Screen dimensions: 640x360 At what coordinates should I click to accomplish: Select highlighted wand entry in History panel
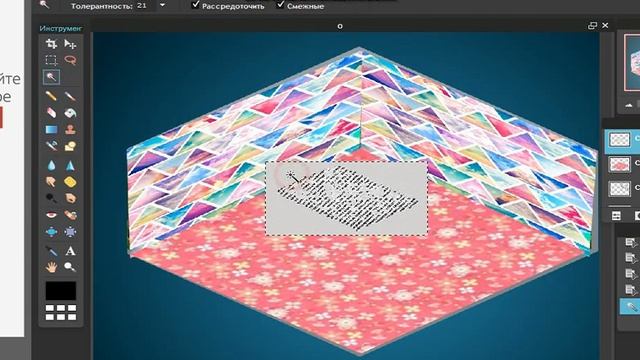(630, 307)
